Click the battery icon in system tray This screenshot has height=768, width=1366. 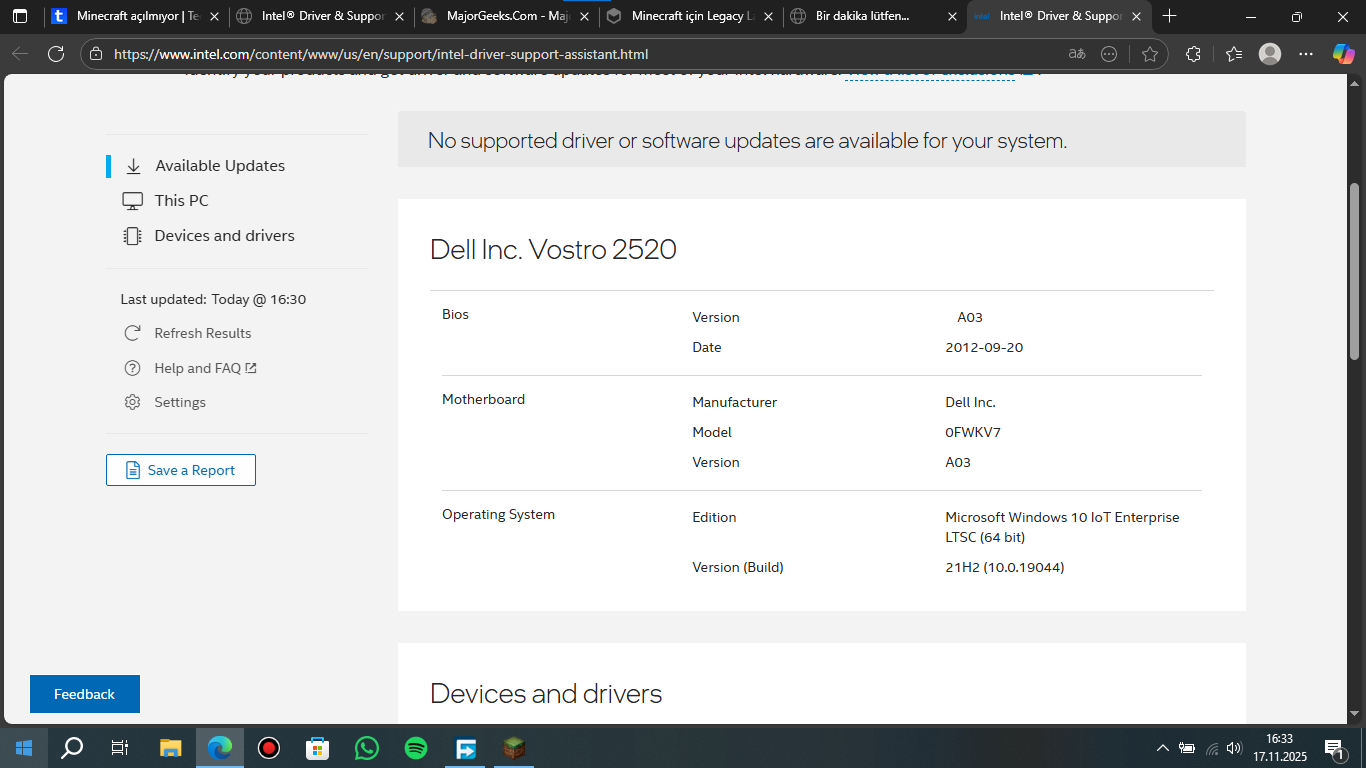pyautogui.click(x=1187, y=747)
